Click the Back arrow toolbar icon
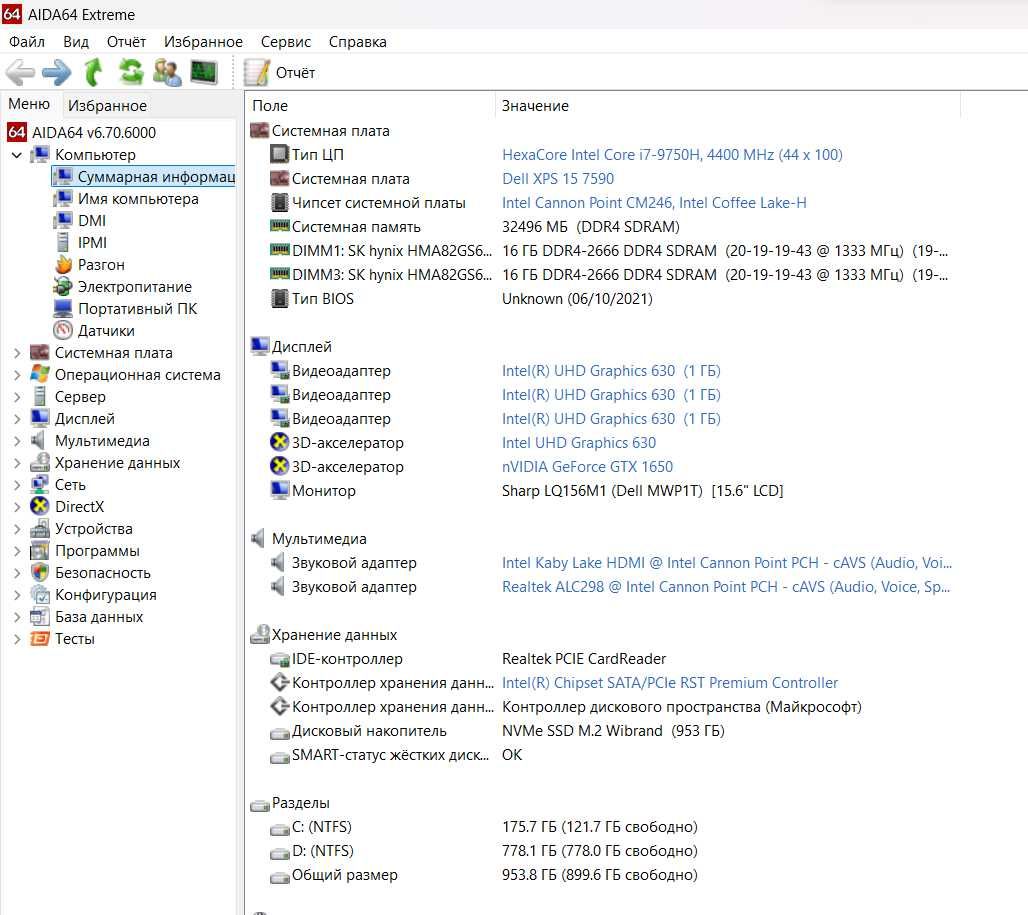The width and height of the screenshot is (1028, 915). click(20, 72)
